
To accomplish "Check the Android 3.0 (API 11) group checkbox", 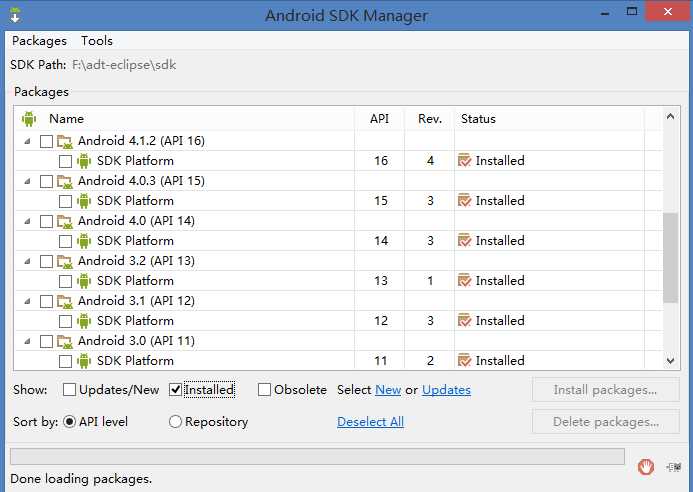I will tap(46, 341).
